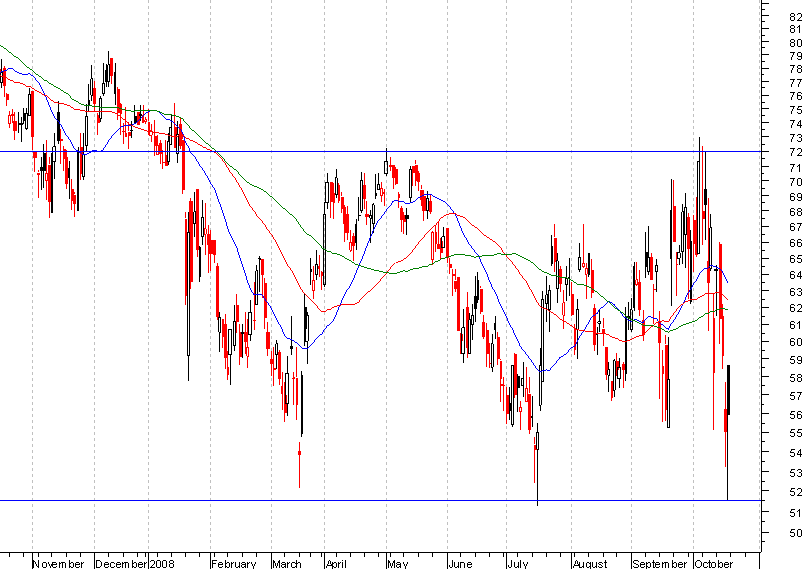The width and height of the screenshot is (806, 569).
Task: Click the early October peak candle above 72
Action: (699, 195)
